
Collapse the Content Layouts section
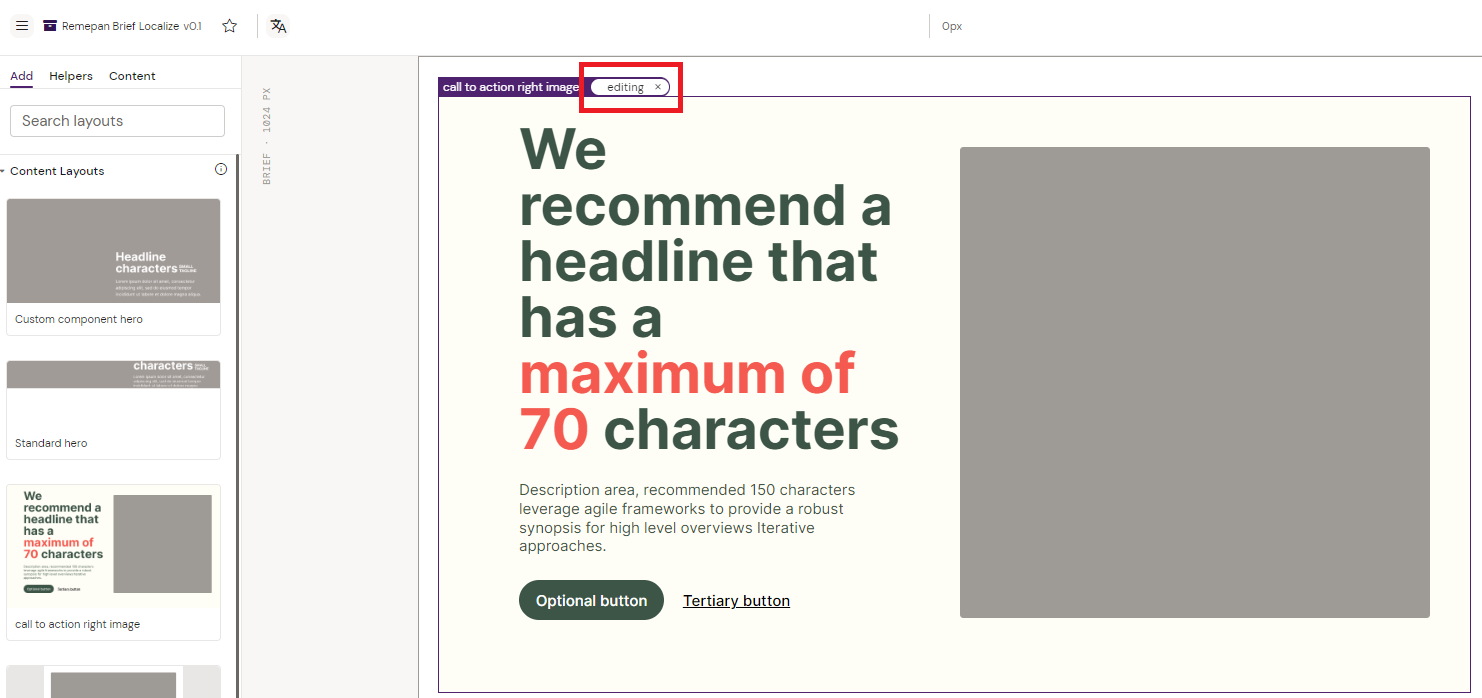pyautogui.click(x=3, y=171)
